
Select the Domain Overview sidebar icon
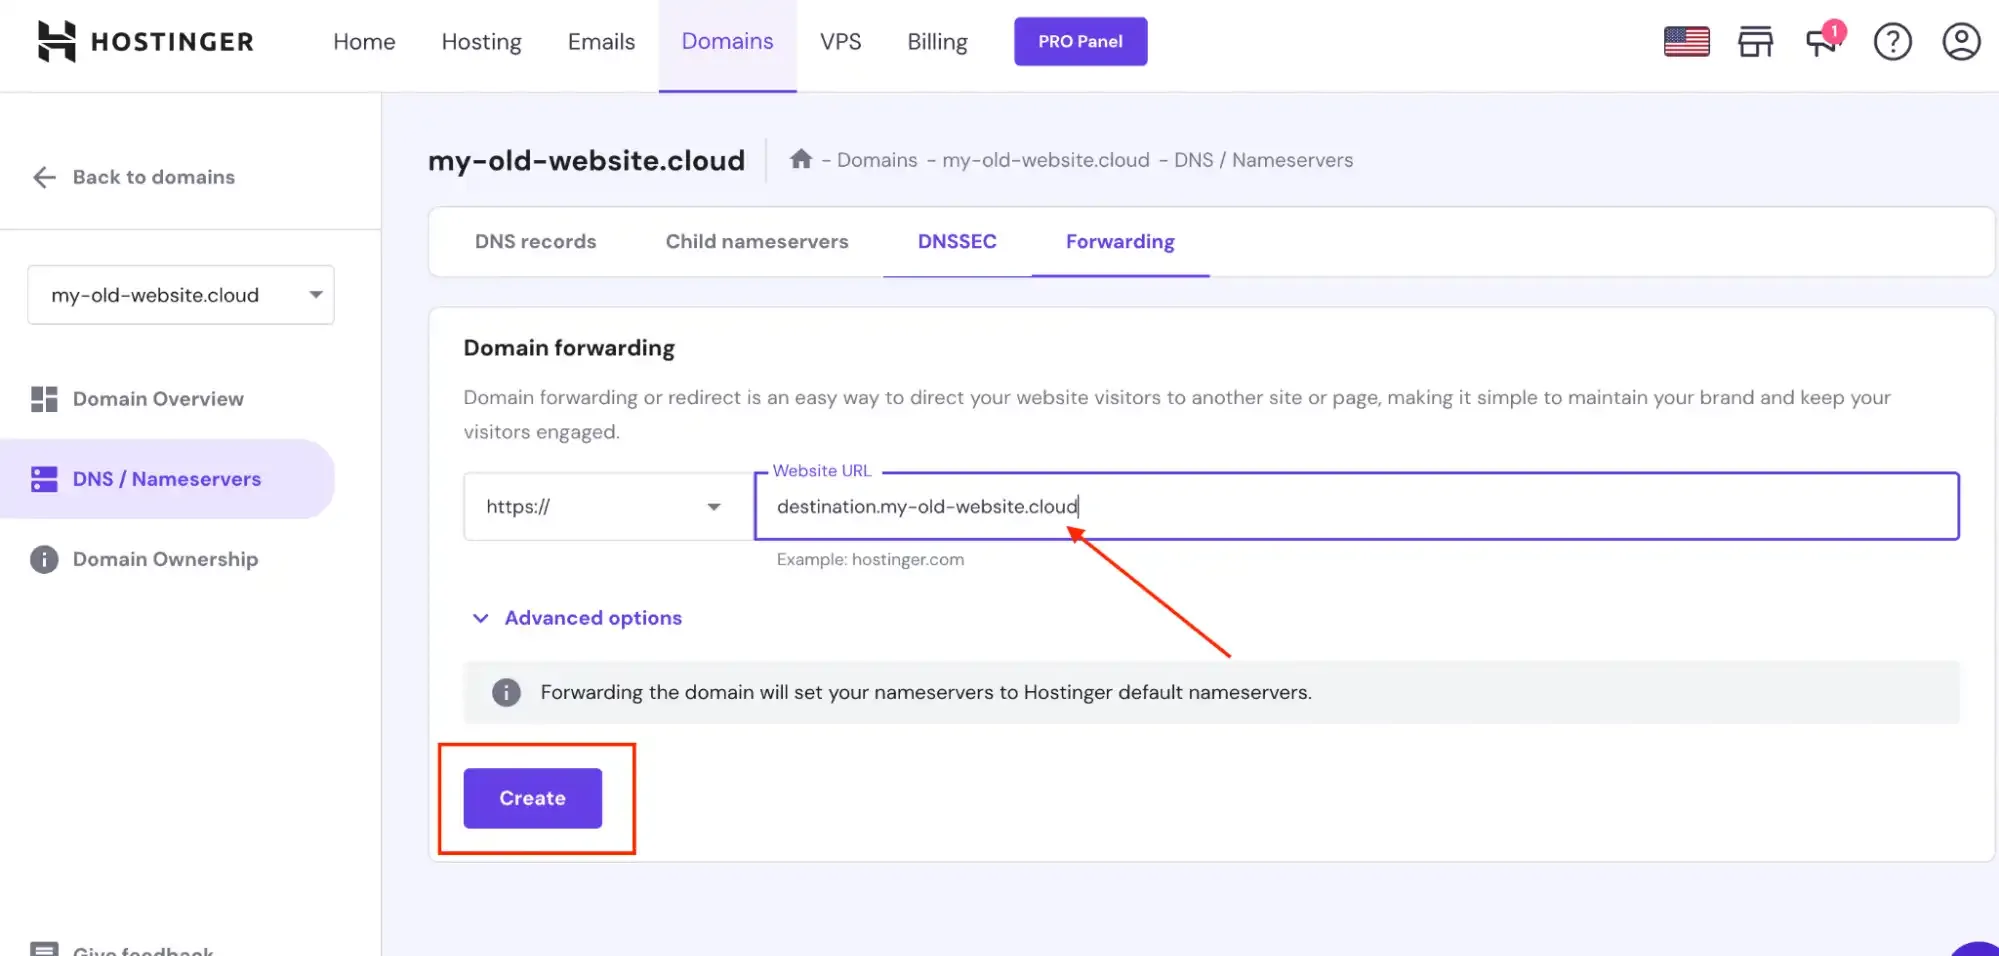pos(43,398)
